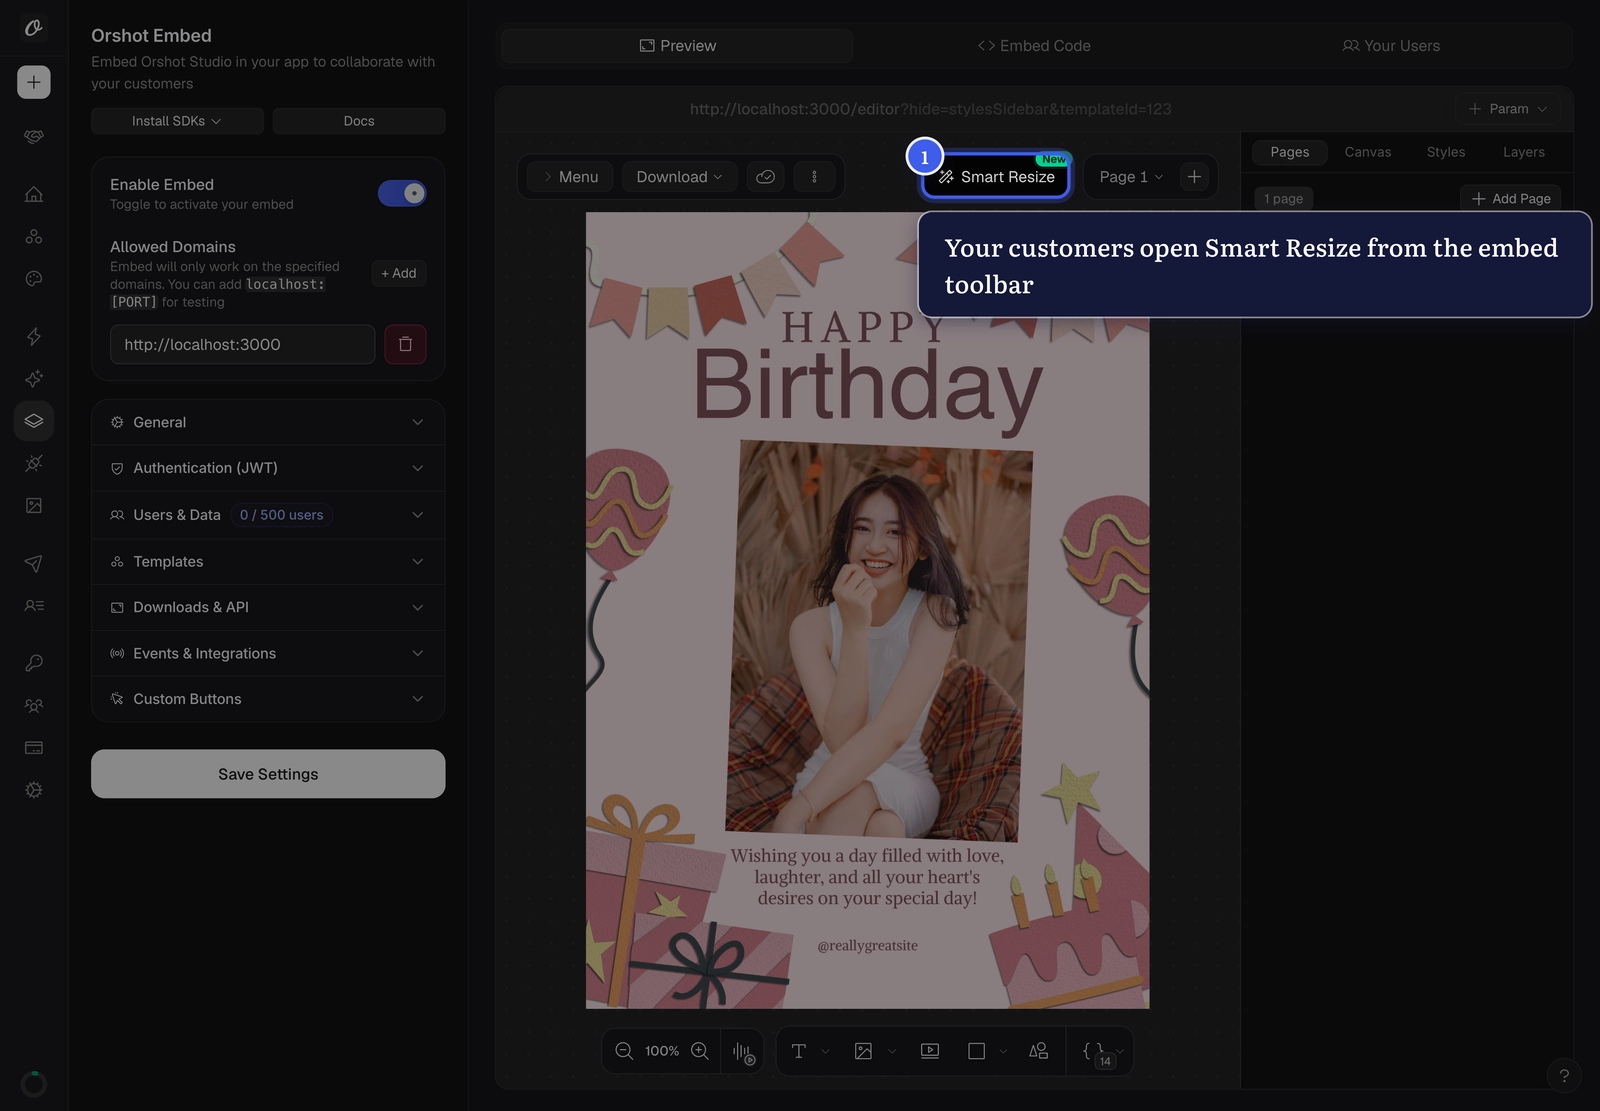1600x1111 pixels.
Task: Select the Layers panel tab
Action: (1524, 152)
